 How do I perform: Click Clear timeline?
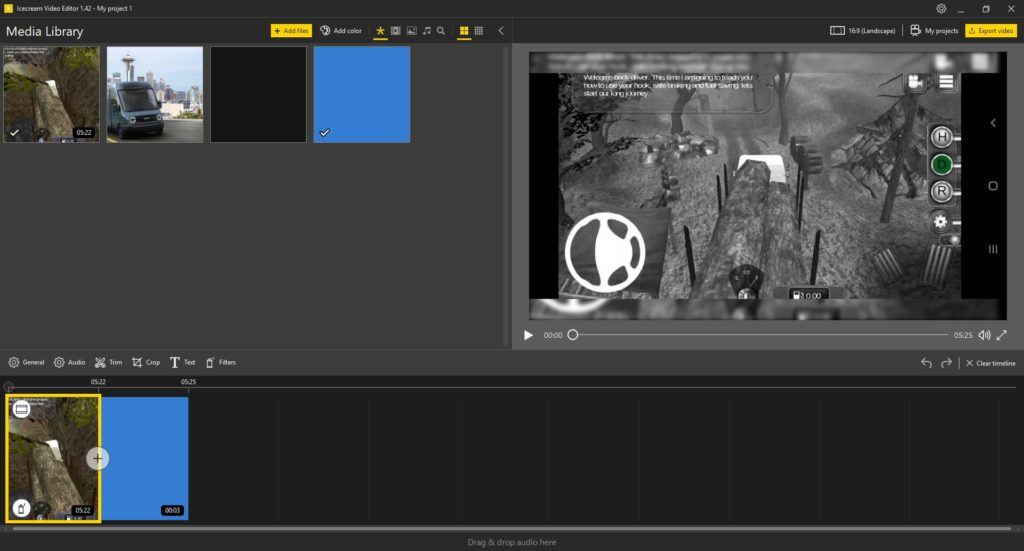click(x=990, y=363)
